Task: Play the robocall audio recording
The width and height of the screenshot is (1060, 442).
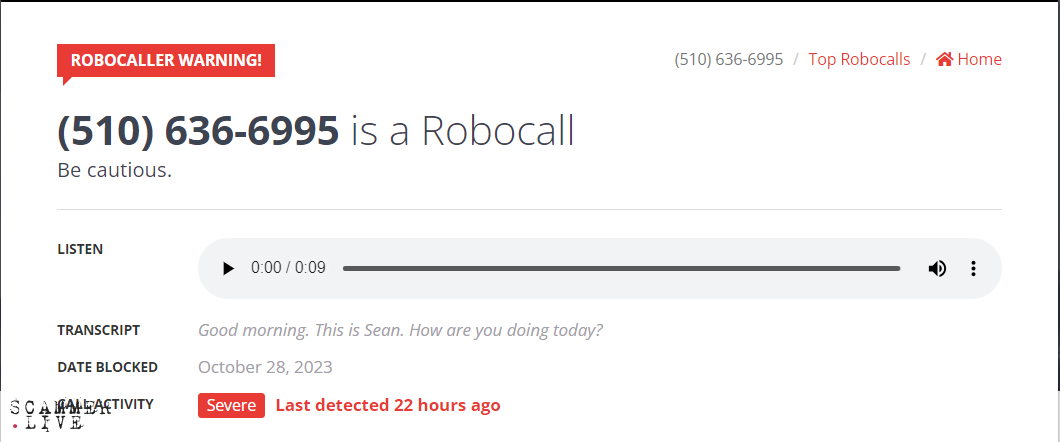Action: click(x=228, y=268)
